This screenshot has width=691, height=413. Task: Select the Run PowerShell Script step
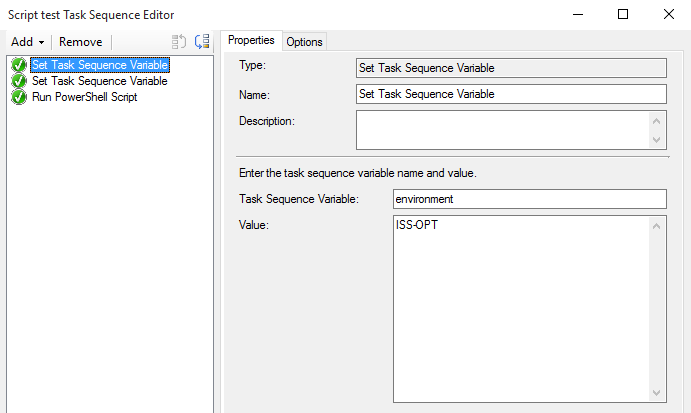[x=85, y=97]
